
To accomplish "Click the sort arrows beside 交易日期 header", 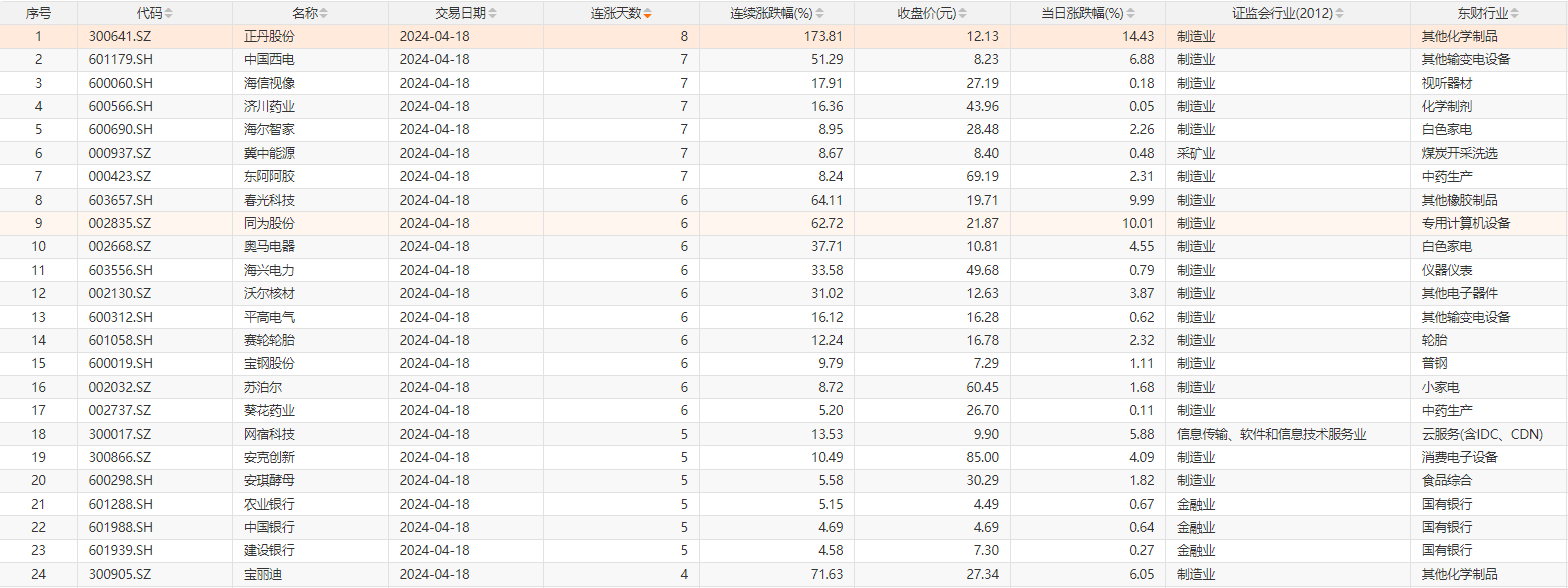I will [492, 14].
